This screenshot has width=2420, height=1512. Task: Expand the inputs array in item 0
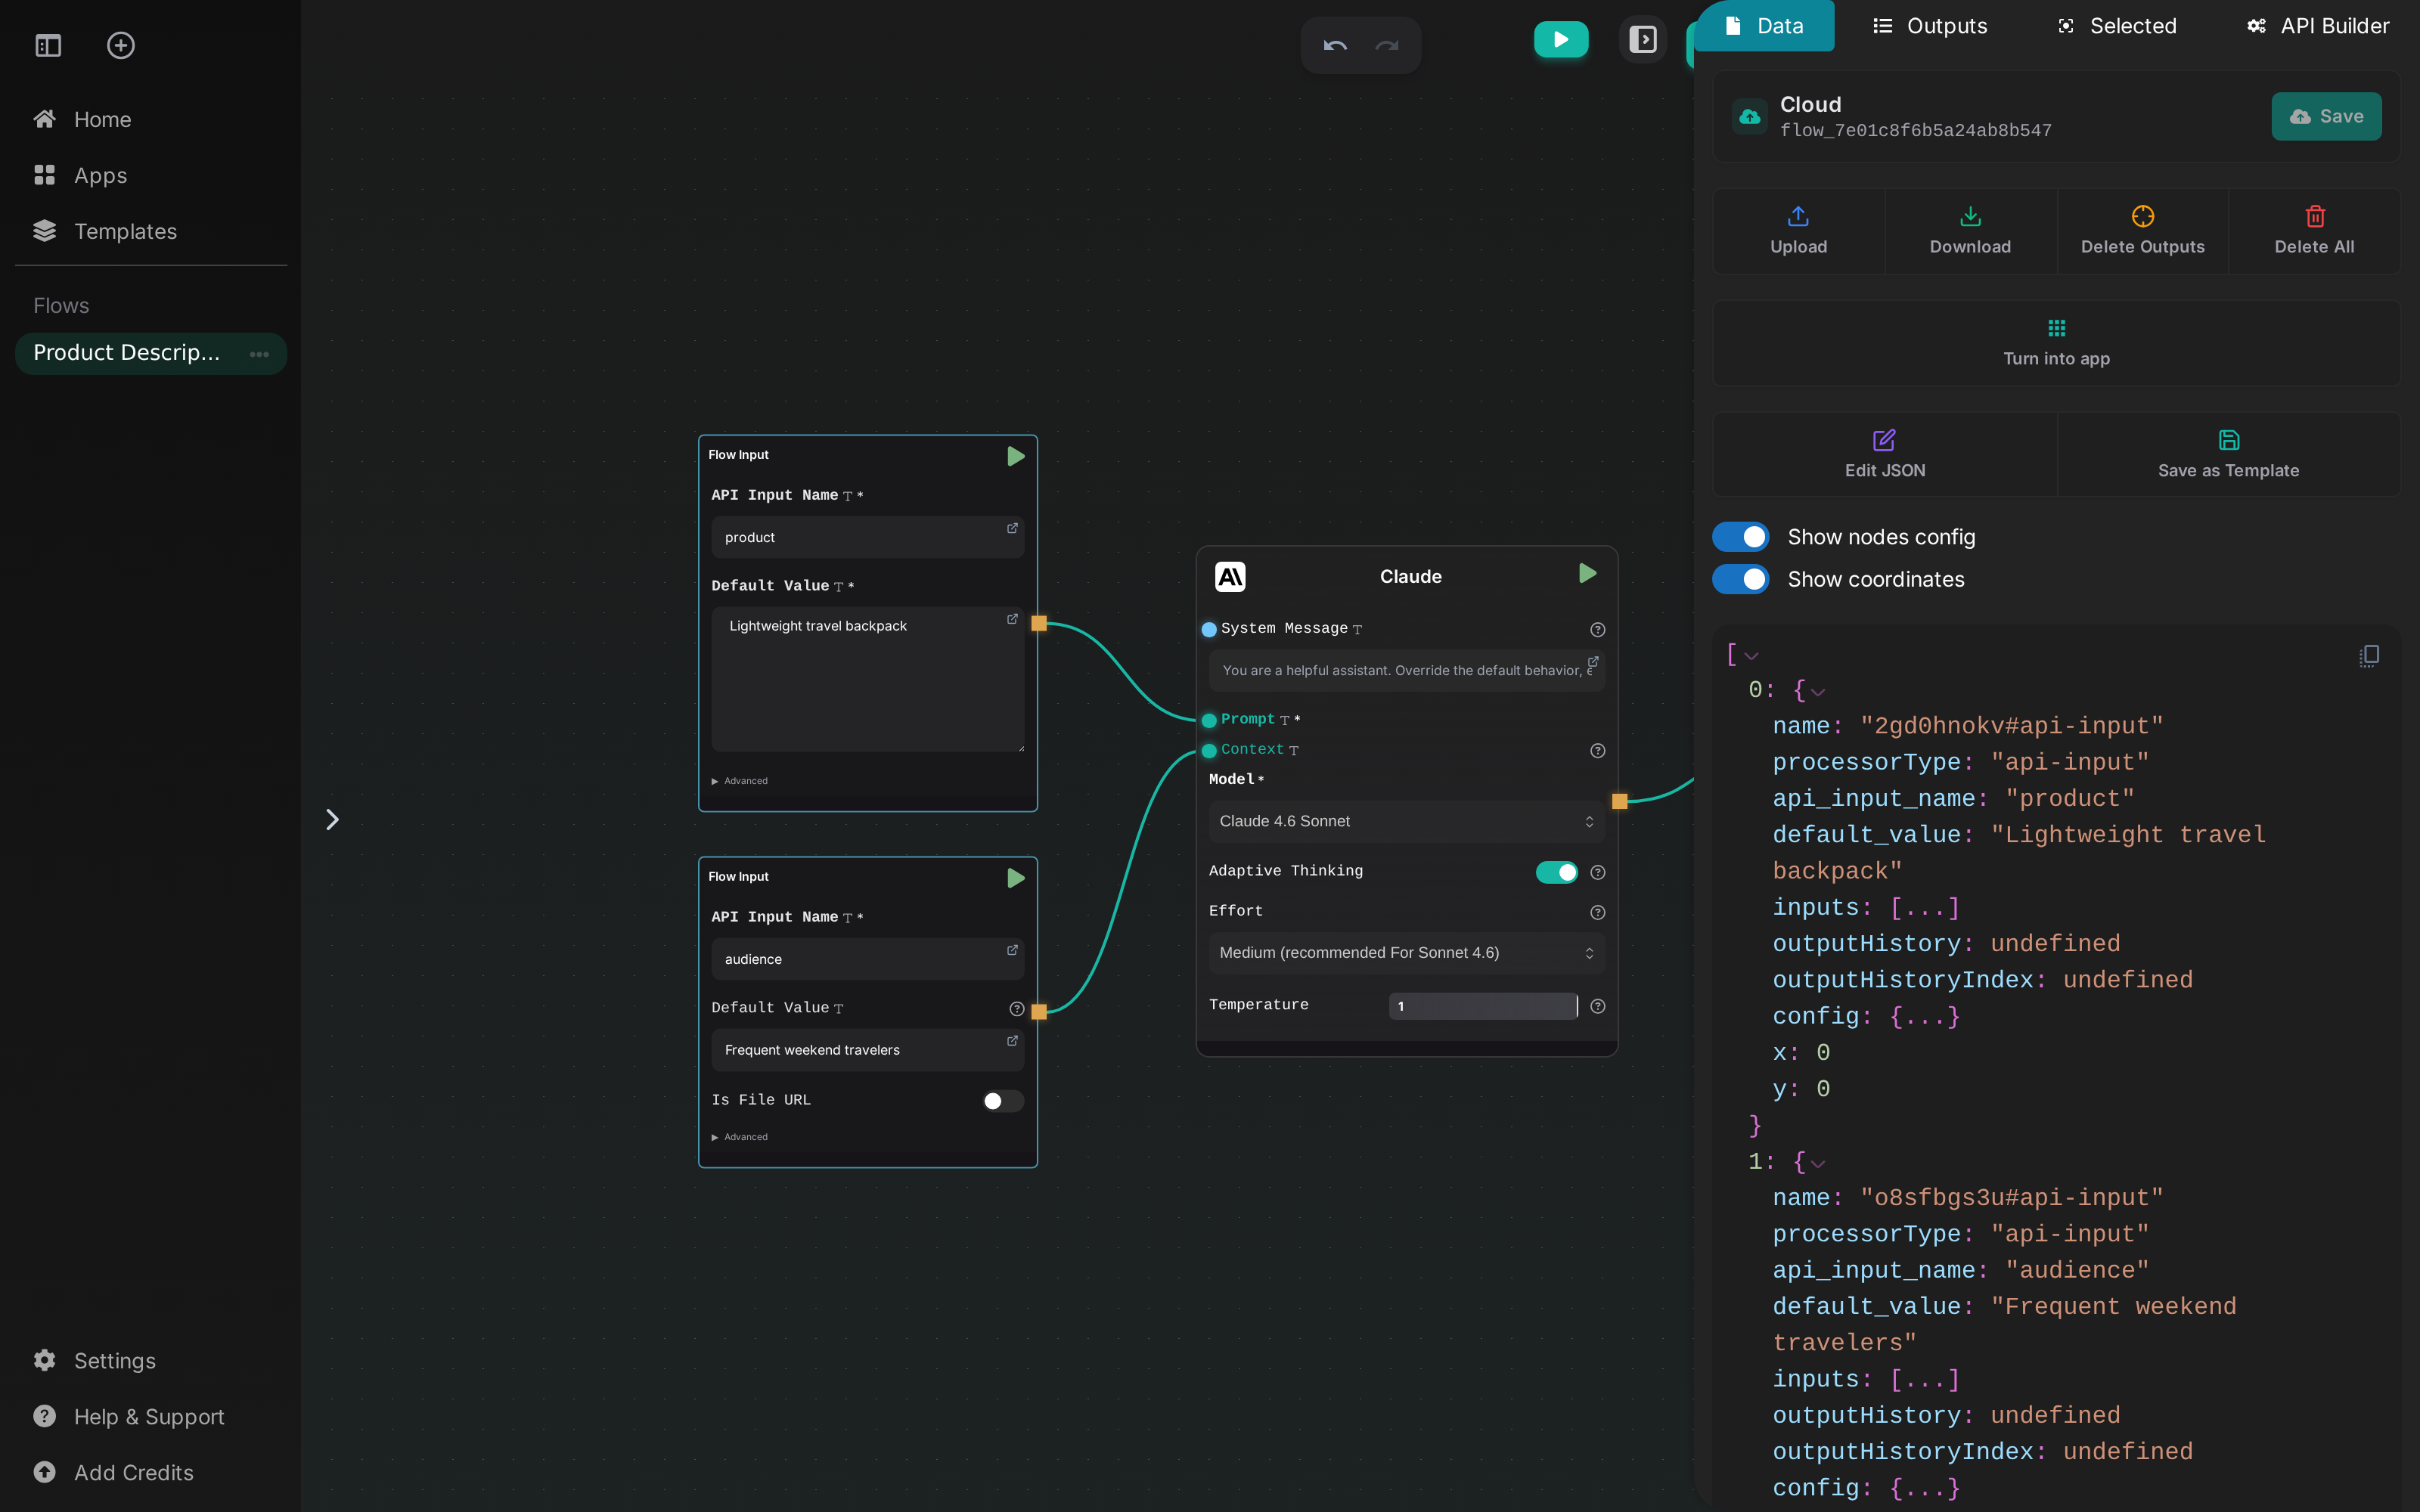[x=1924, y=908]
